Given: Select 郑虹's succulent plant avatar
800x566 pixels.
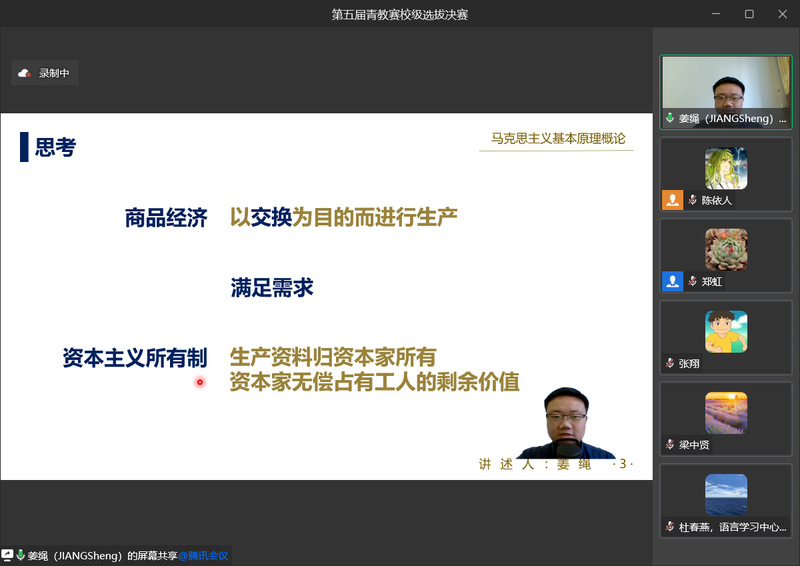Looking at the screenshot, I should coord(725,250).
